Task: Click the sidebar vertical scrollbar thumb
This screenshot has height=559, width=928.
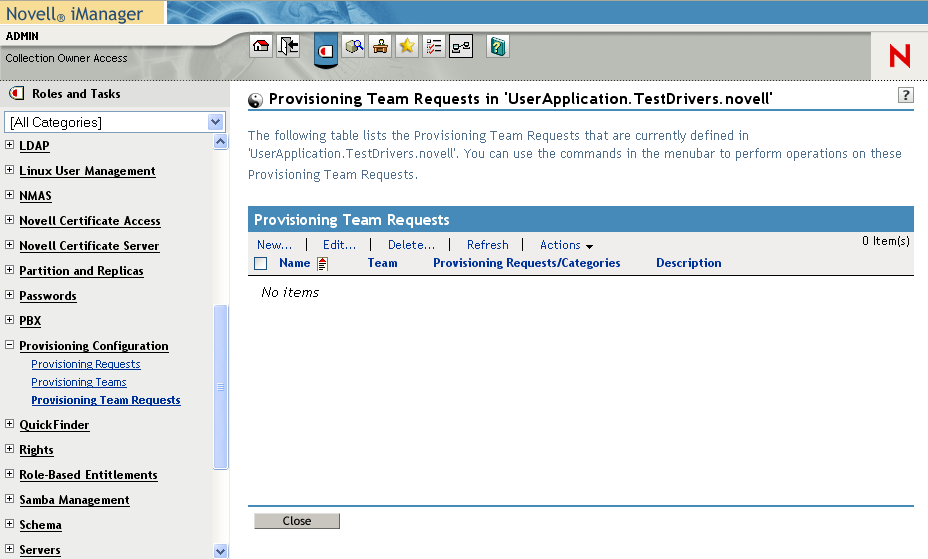Action: pos(220,387)
